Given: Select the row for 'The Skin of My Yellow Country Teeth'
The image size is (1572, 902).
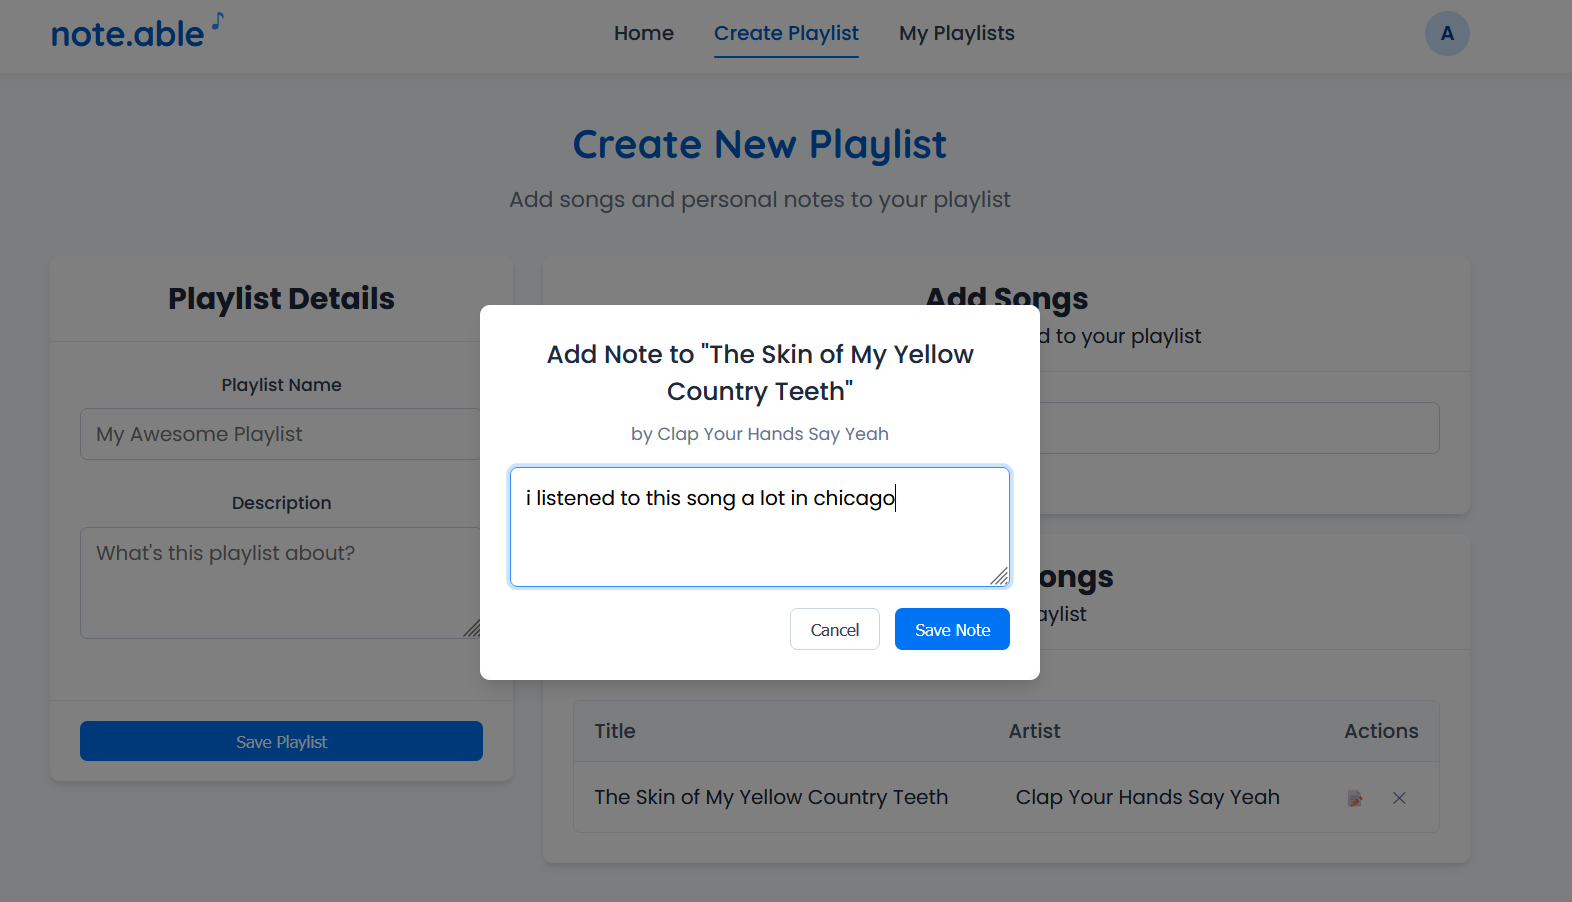Looking at the screenshot, I should point(770,797).
